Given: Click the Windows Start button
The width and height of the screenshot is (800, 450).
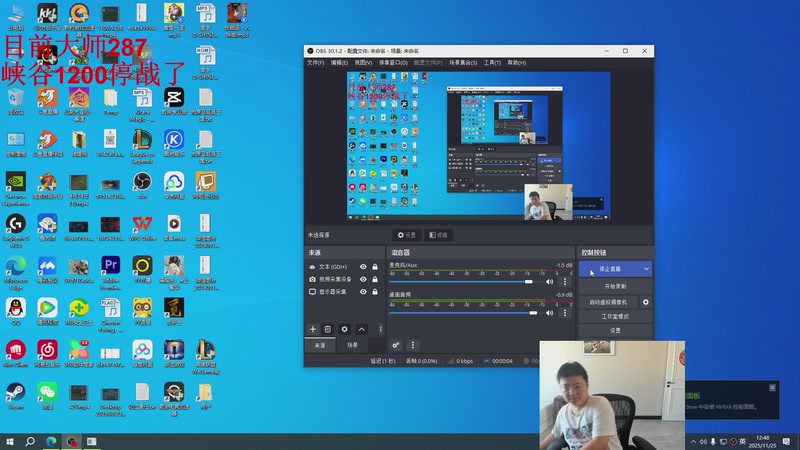Looking at the screenshot, I should (10, 441).
